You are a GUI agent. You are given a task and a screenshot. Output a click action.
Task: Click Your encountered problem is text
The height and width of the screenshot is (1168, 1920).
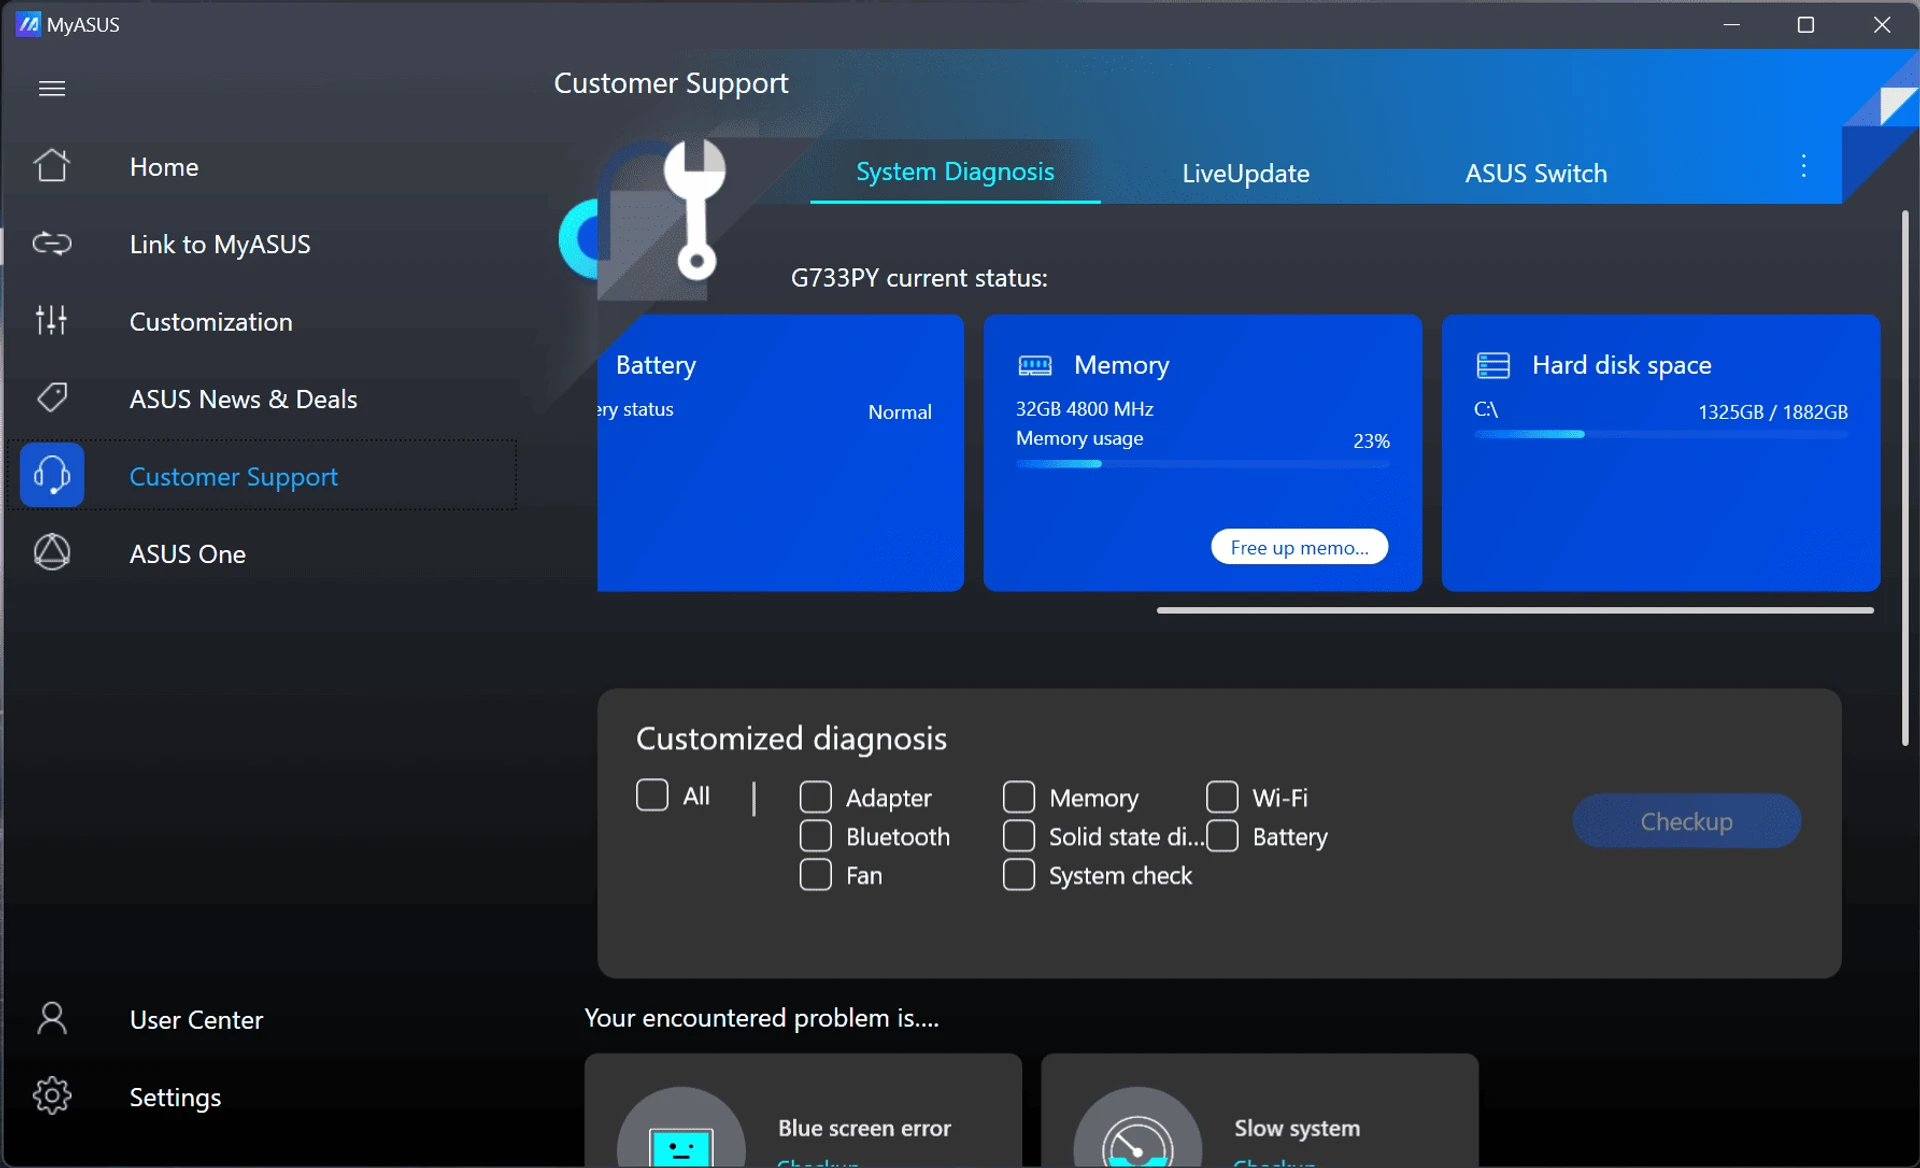point(761,1018)
